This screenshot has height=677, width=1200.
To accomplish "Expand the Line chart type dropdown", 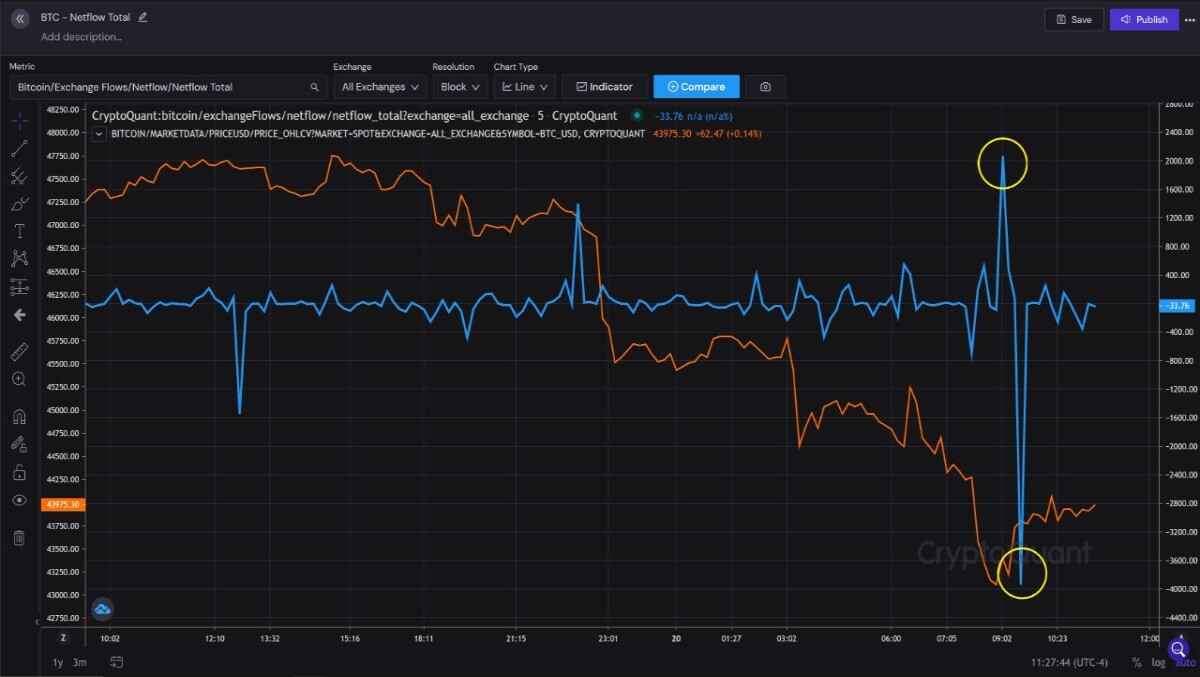I will point(525,87).
